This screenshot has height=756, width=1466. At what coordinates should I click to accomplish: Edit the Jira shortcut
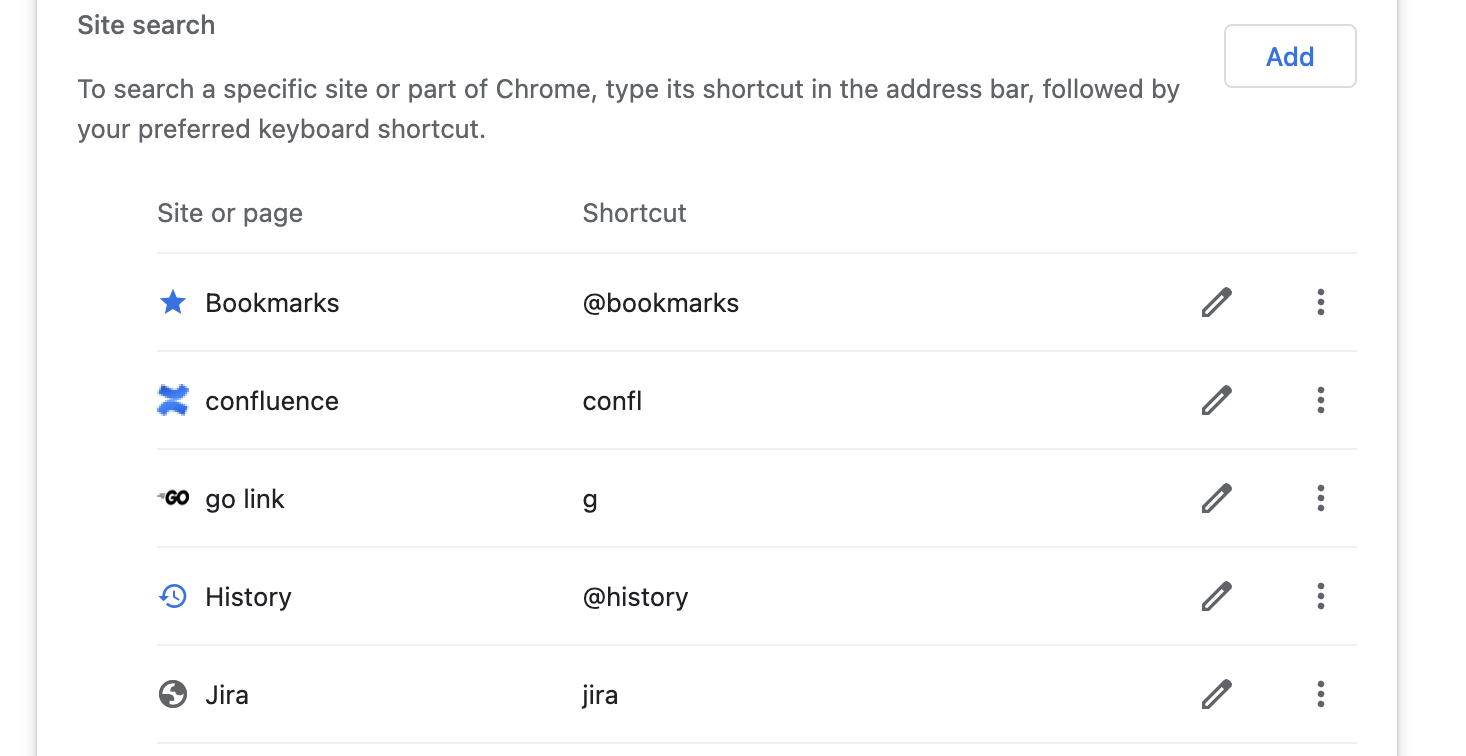coord(1216,694)
